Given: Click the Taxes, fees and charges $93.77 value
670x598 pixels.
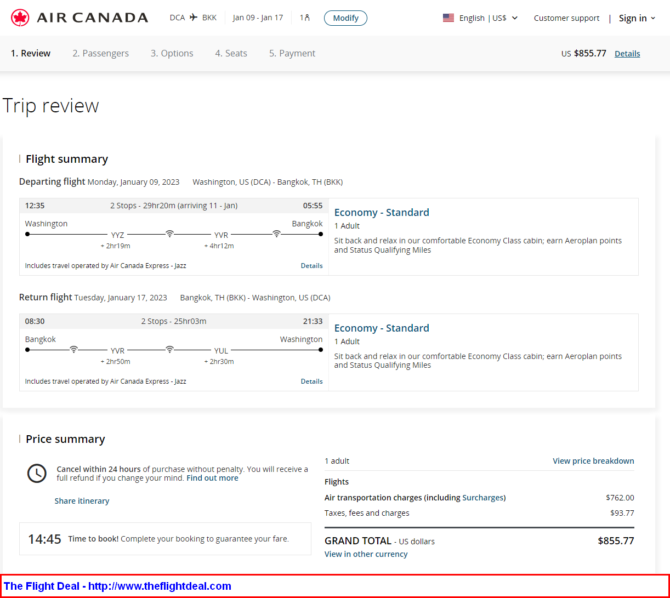Looking at the screenshot, I should point(622,513).
